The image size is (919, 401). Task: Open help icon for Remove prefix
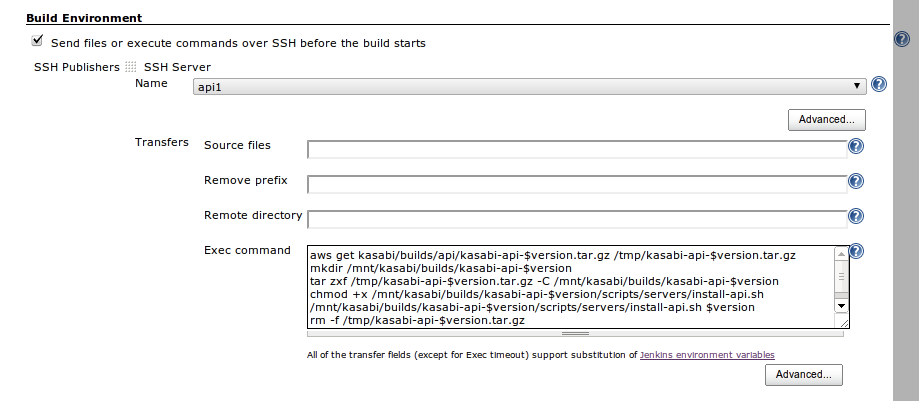(x=856, y=181)
